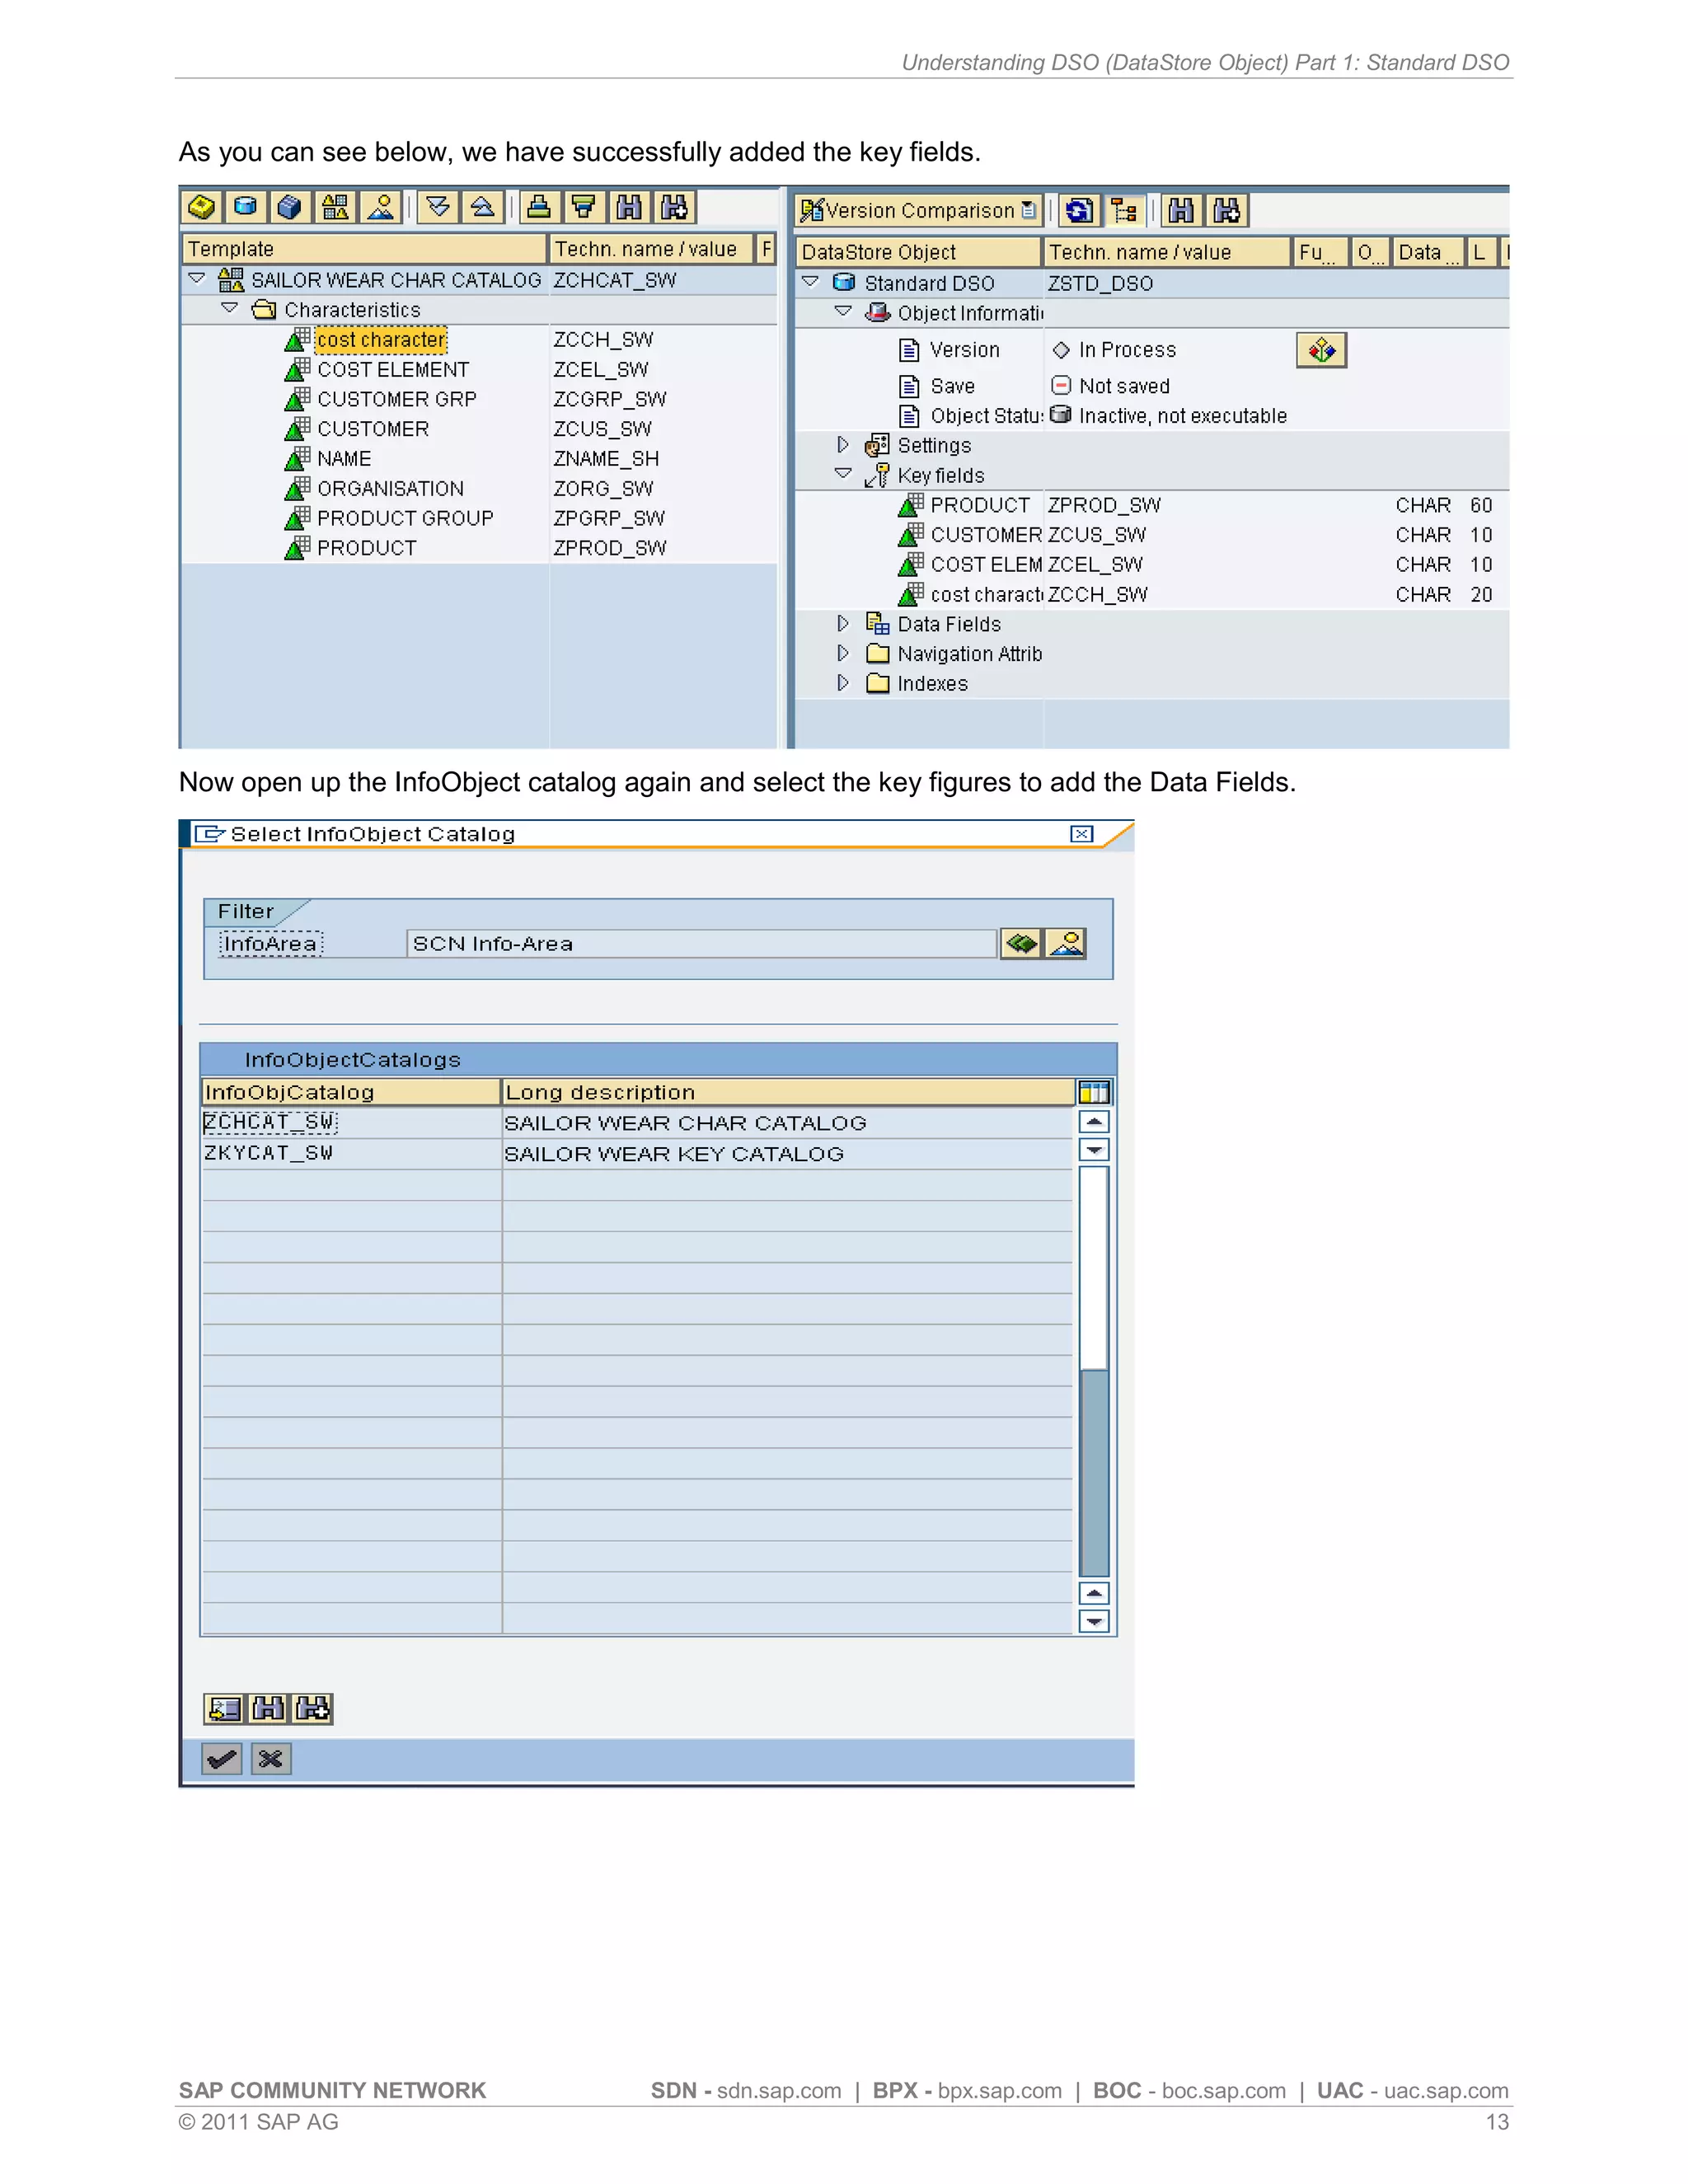Viewport: 1688px width, 2184px height.
Task: Expand the Data Fields node
Action: (843, 623)
